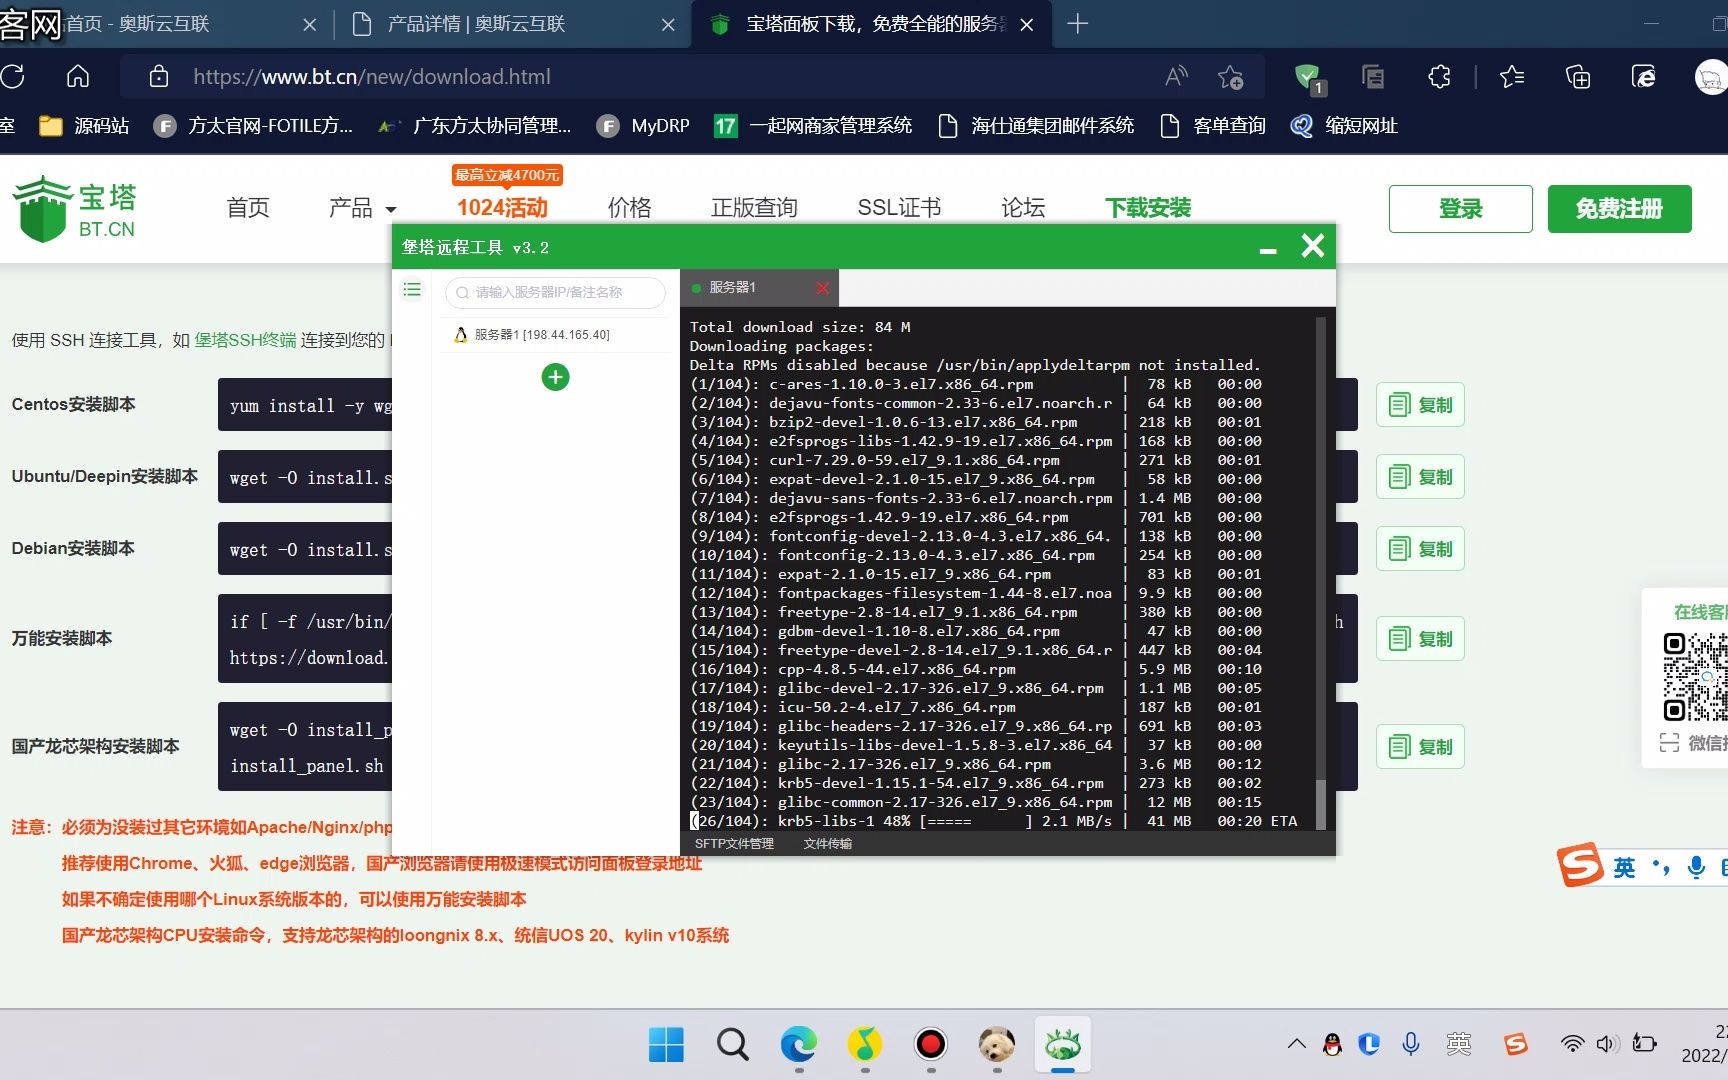
Task: Copy the Debian install script
Action: (1420, 549)
